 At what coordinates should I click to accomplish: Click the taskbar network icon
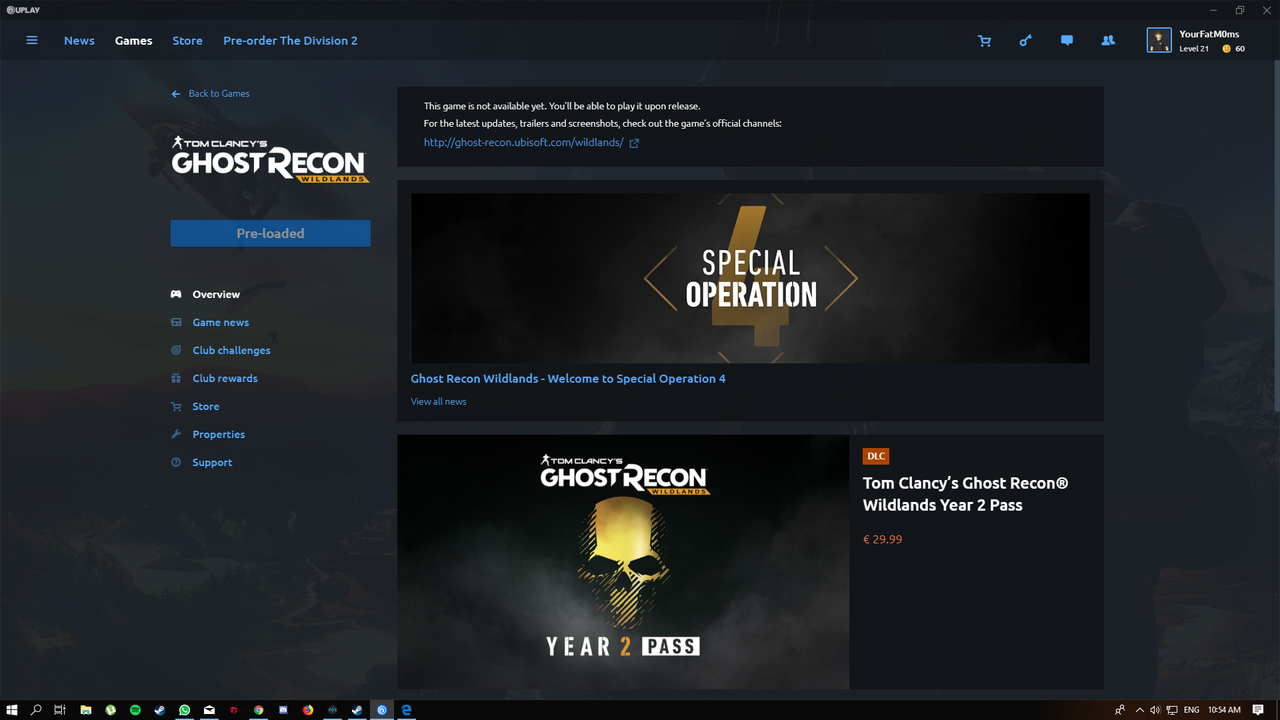click(1172, 710)
